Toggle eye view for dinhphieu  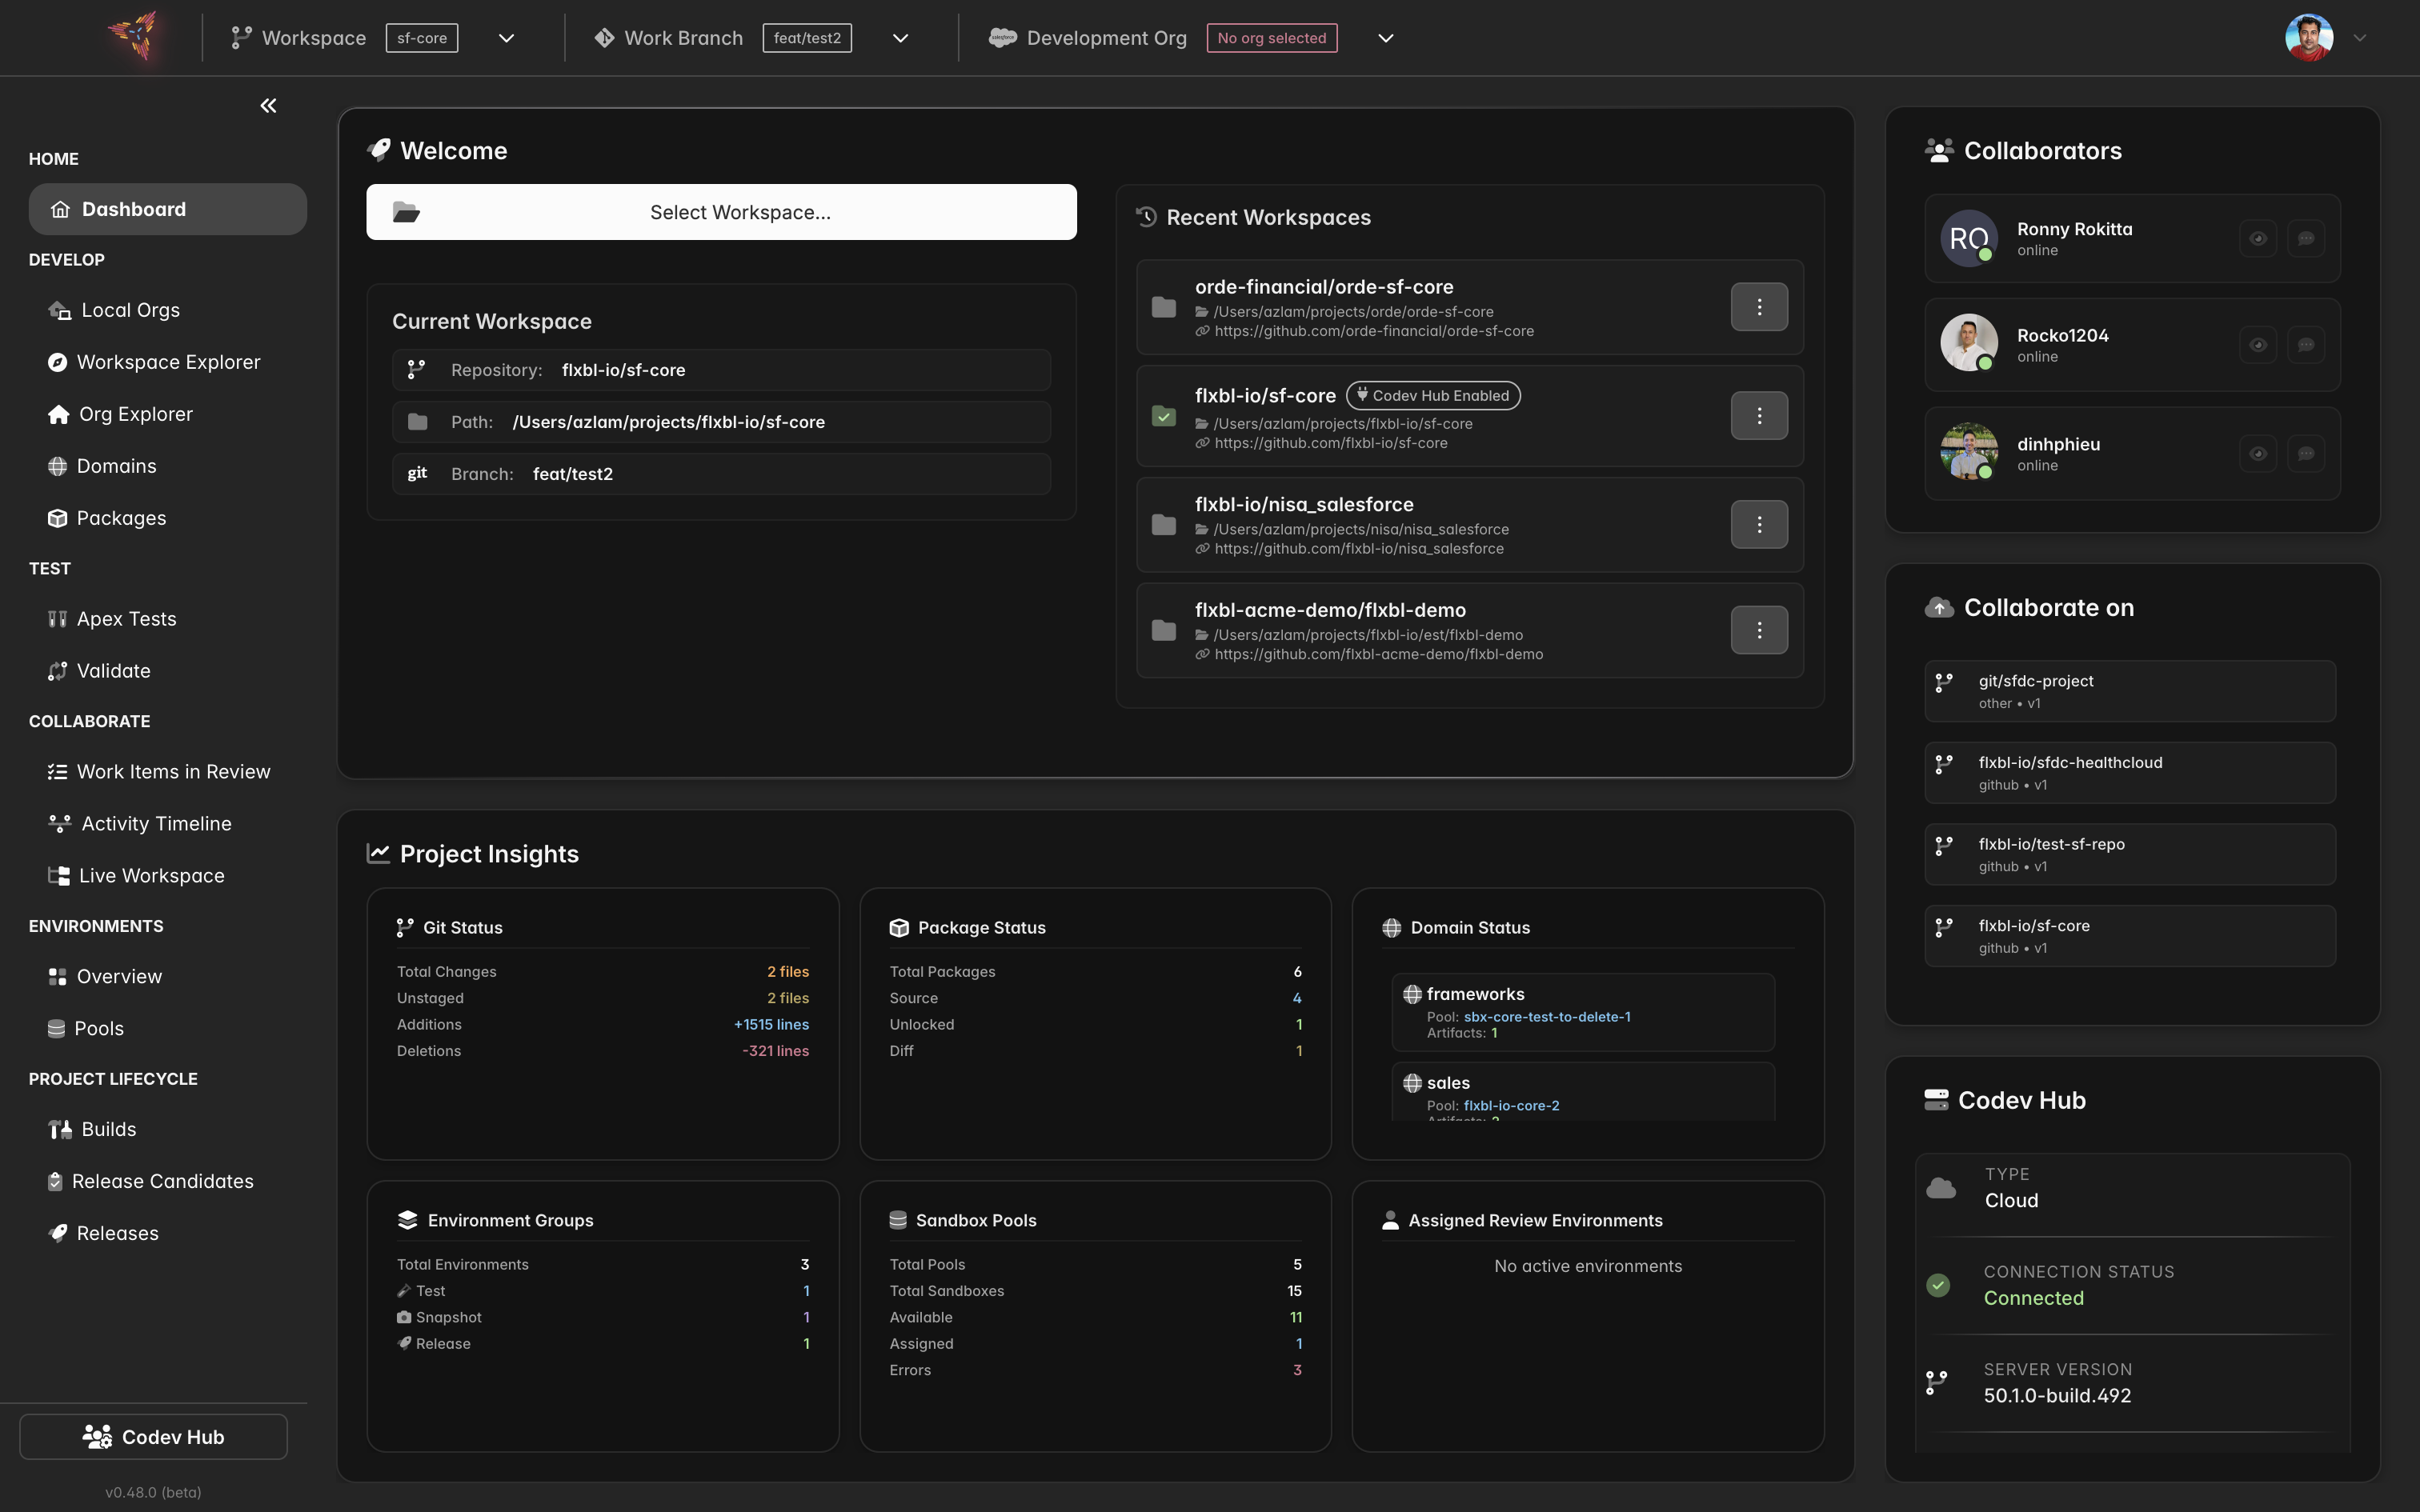2258,454
